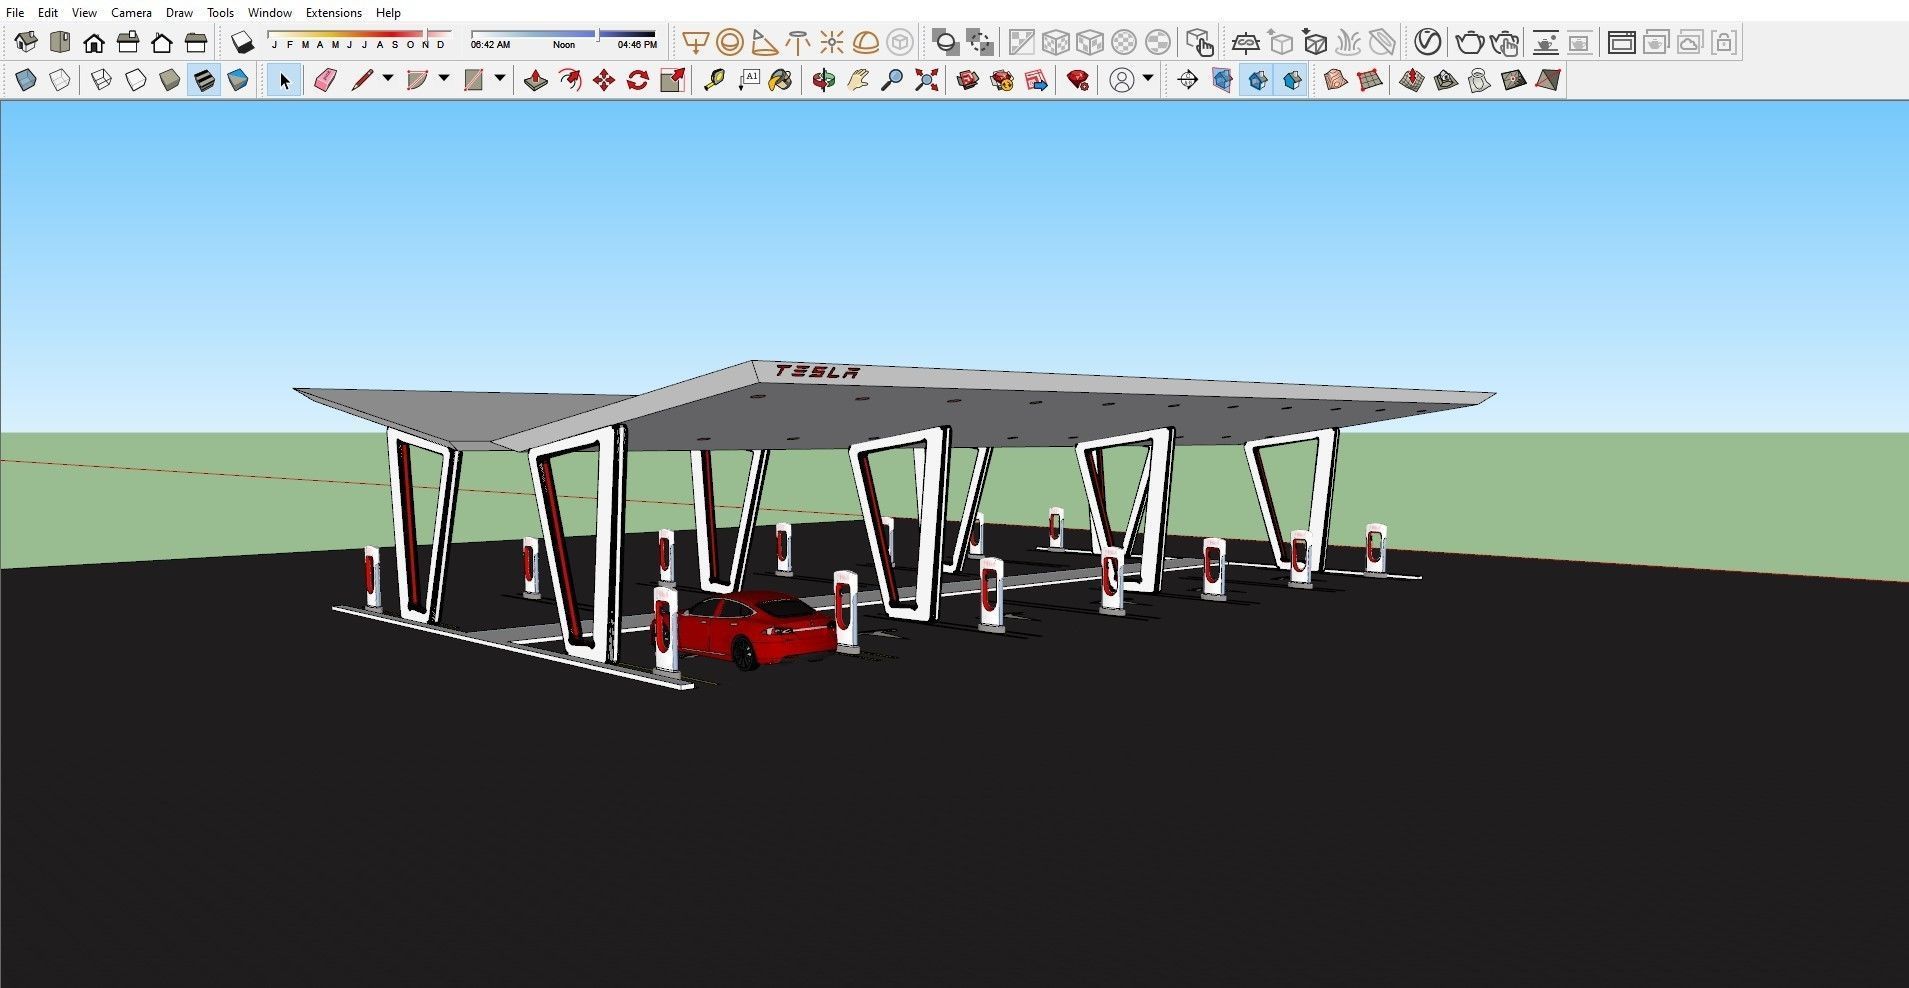1909x988 pixels.
Task: Select the Offset tool
Action: 570,80
